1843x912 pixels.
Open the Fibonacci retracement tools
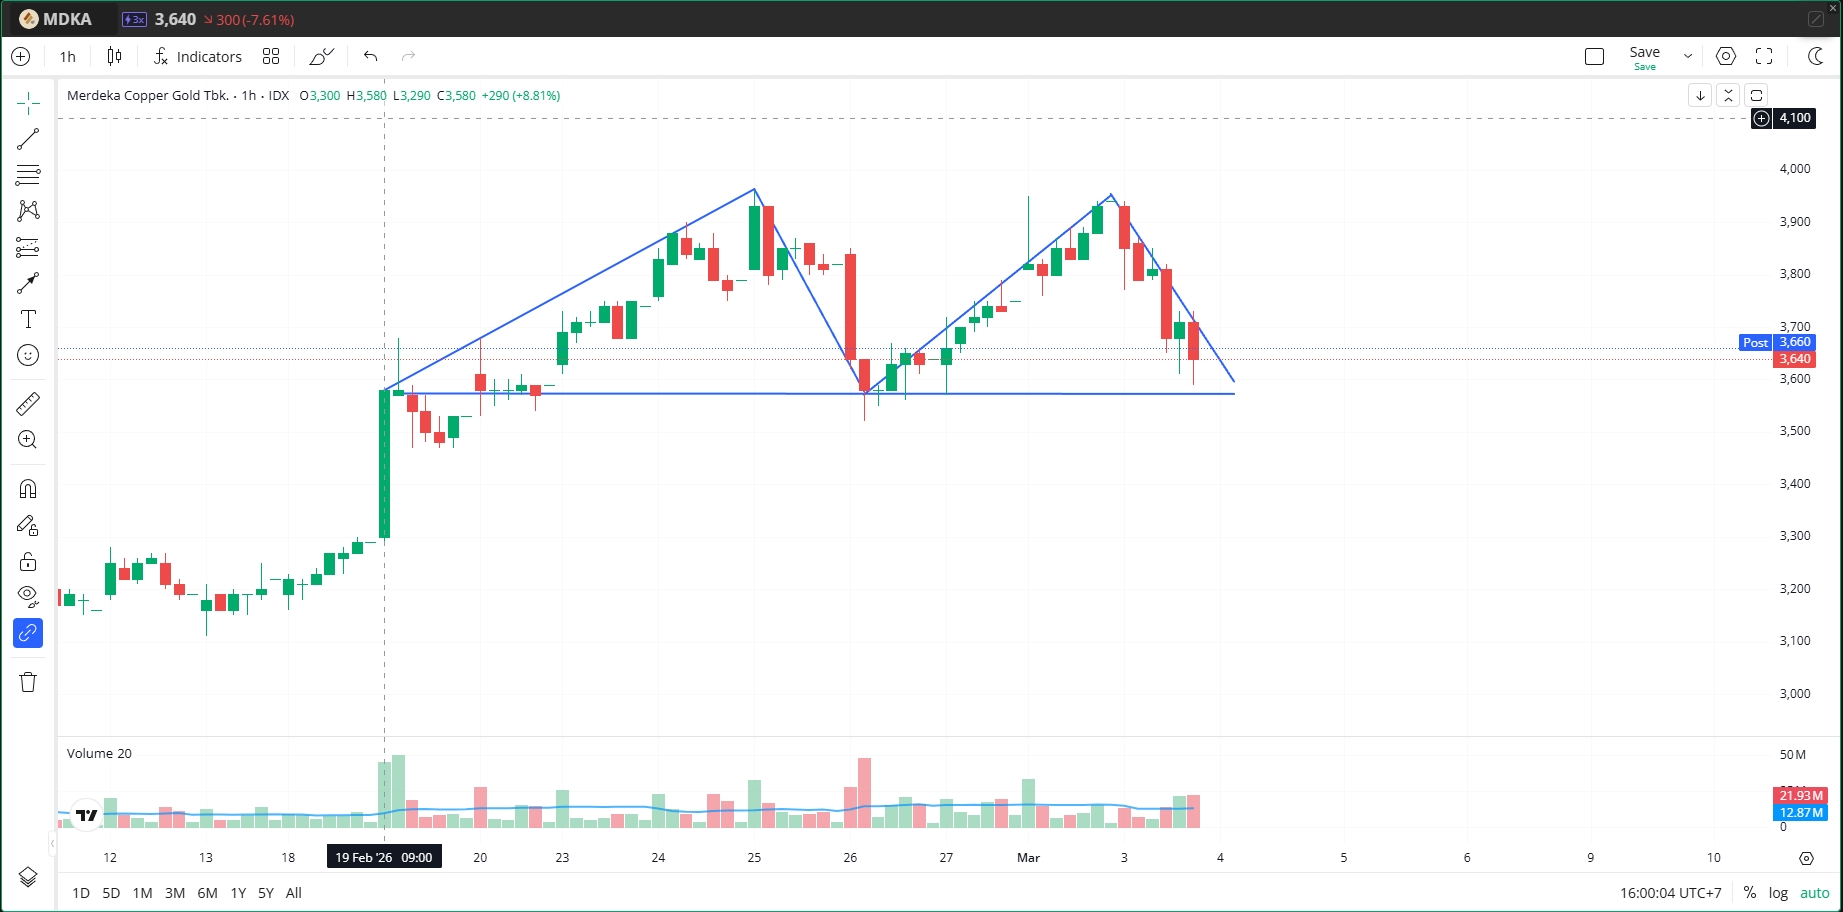pos(28,175)
